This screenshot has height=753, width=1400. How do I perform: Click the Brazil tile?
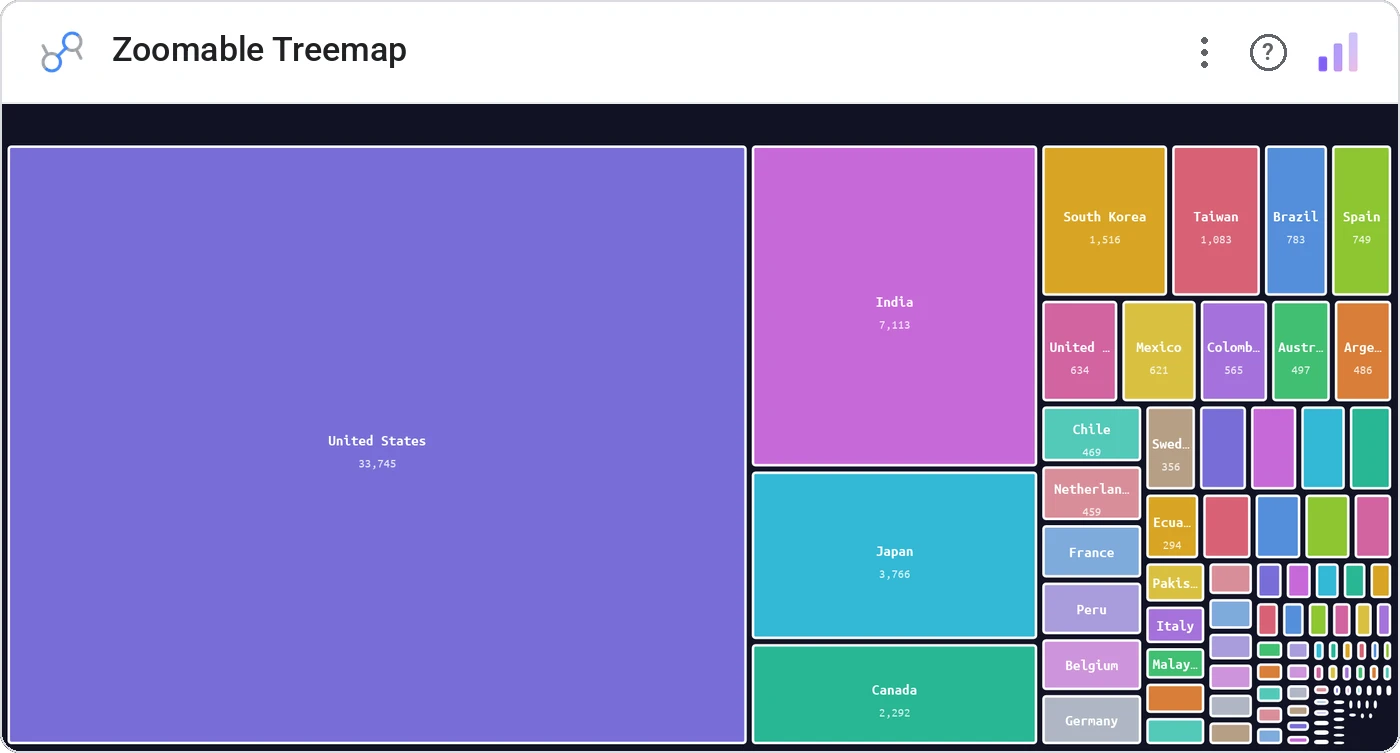[x=1296, y=221]
